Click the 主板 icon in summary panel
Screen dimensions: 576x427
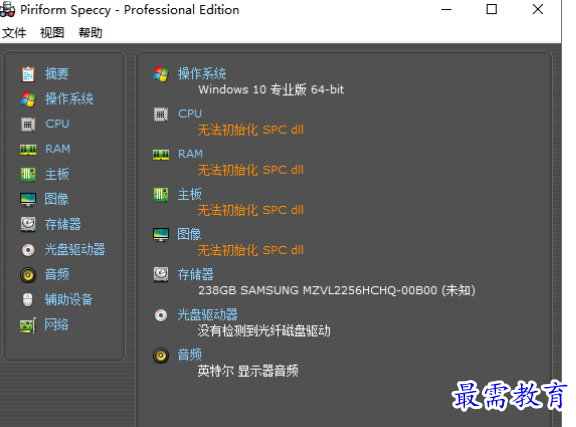point(161,195)
